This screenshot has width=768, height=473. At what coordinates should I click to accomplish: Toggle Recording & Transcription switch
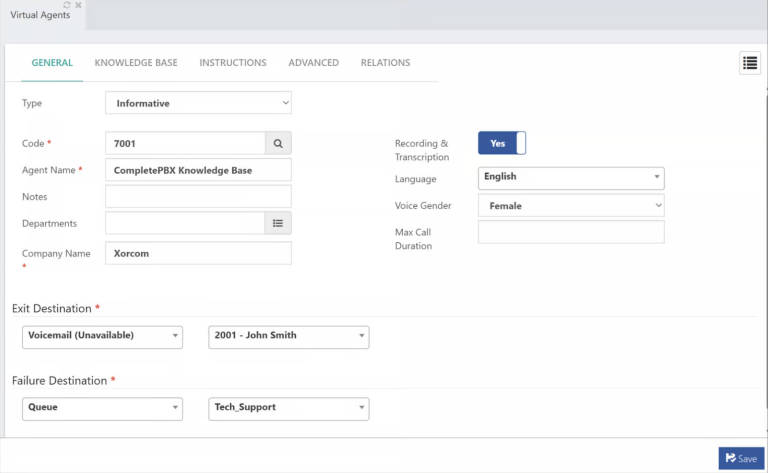click(501, 144)
